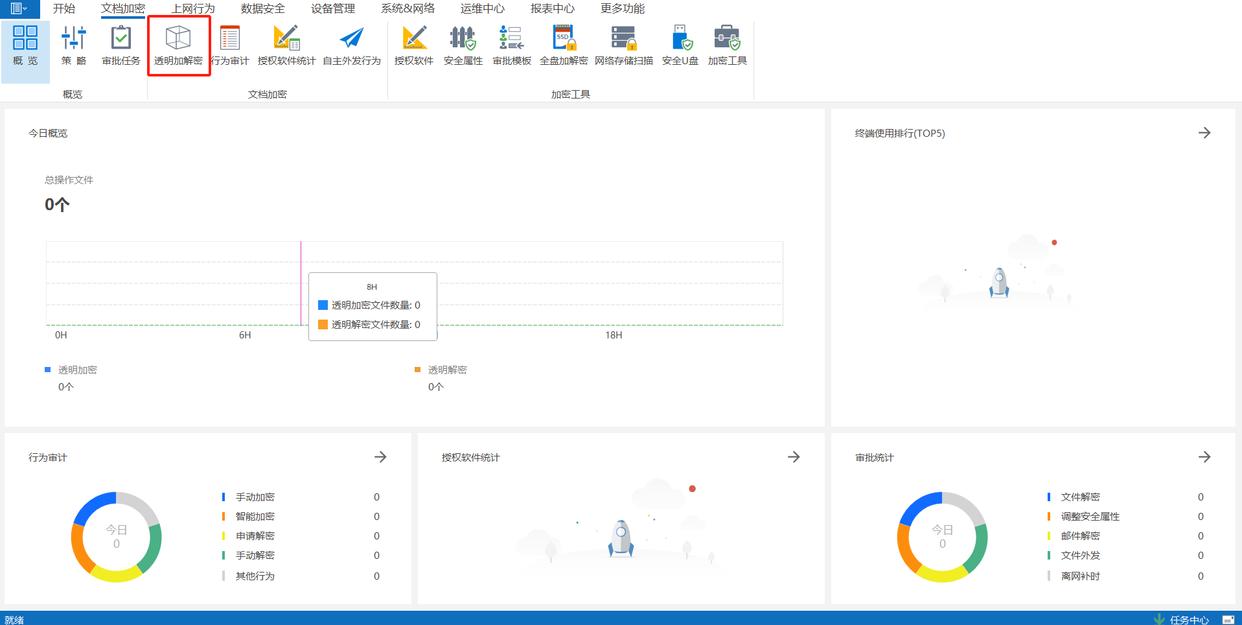Screen dimensions: 1242x625
Task: Click the 策略 sliders icon
Action: pyautogui.click(x=73, y=45)
